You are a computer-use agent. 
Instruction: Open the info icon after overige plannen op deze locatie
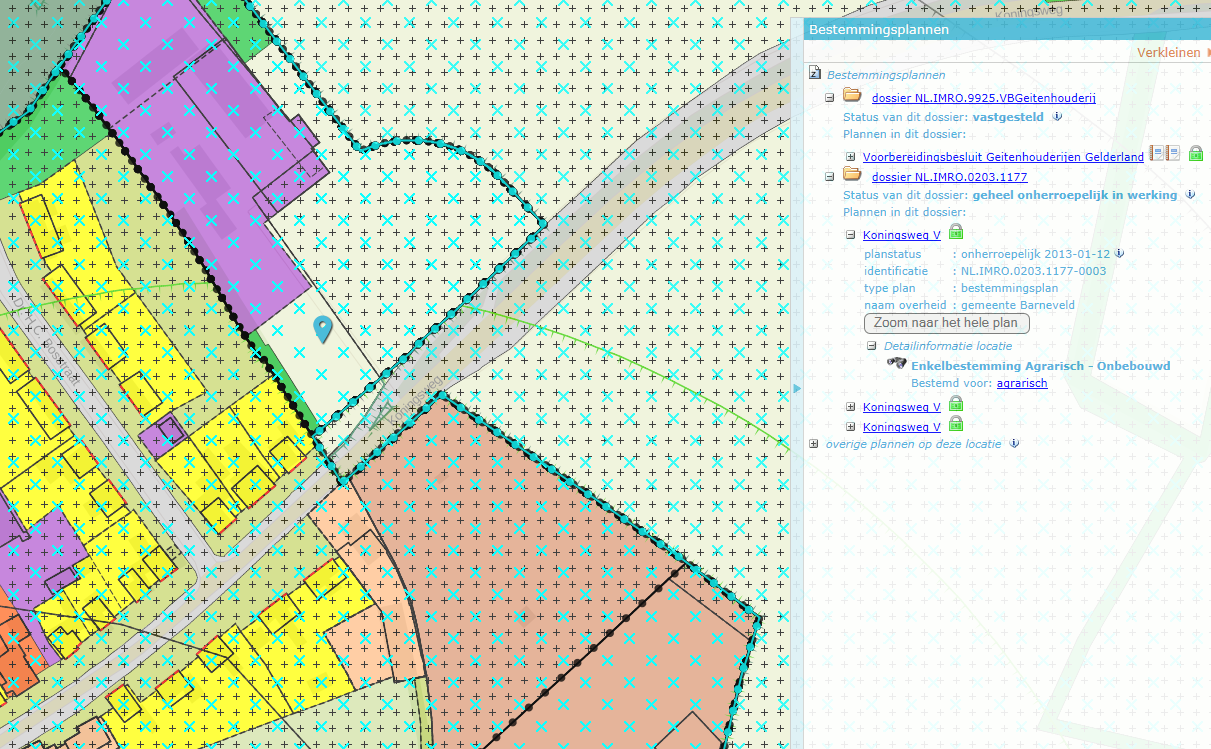pos(1014,443)
